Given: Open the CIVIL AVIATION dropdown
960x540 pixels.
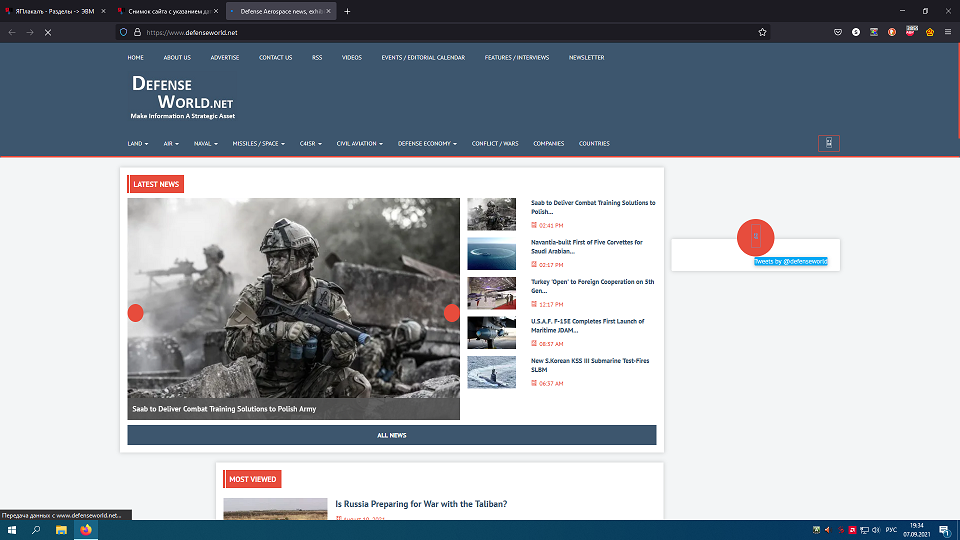Looking at the screenshot, I should coord(360,144).
